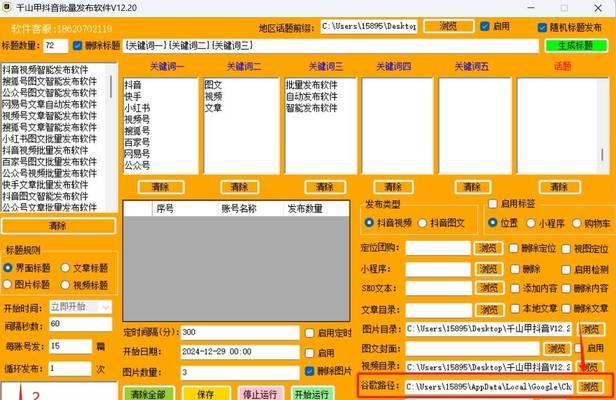Viewport: 616px width, 400px height.
Task: Click the app icon in the title bar
Action: (x=7, y=7)
